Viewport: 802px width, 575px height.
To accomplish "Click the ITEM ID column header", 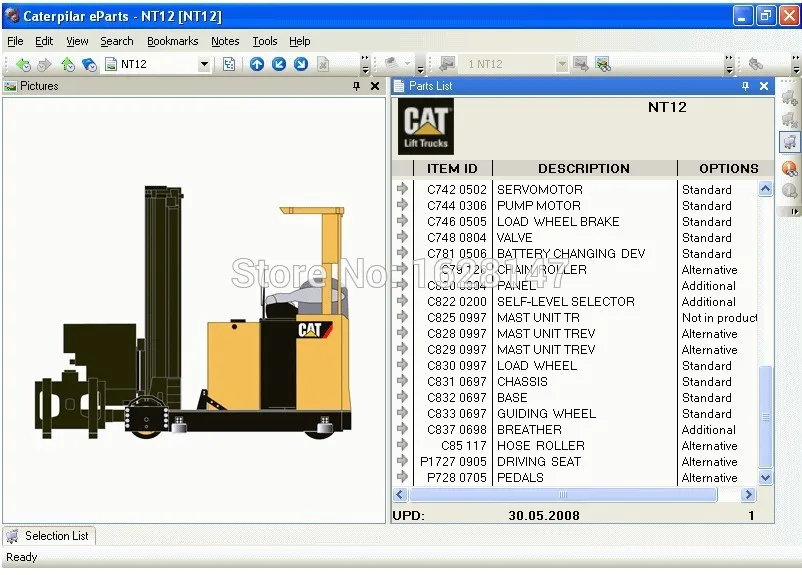I will pos(452,168).
